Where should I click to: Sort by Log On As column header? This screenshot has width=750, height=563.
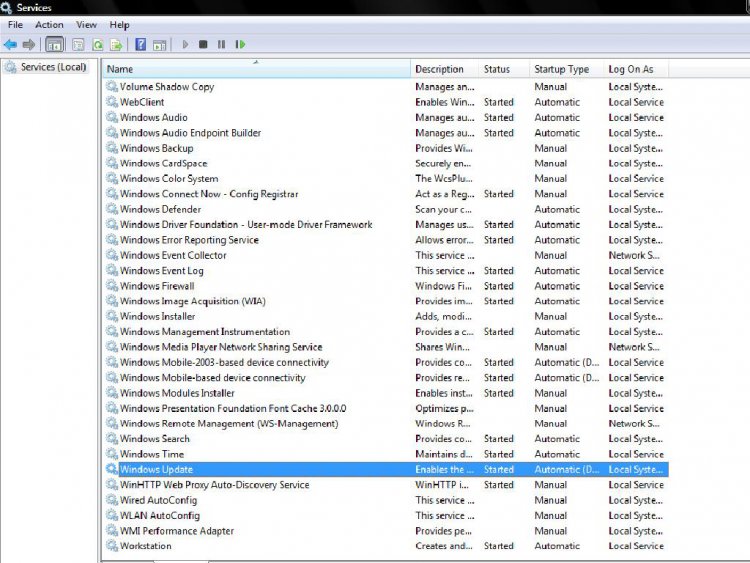(636, 69)
